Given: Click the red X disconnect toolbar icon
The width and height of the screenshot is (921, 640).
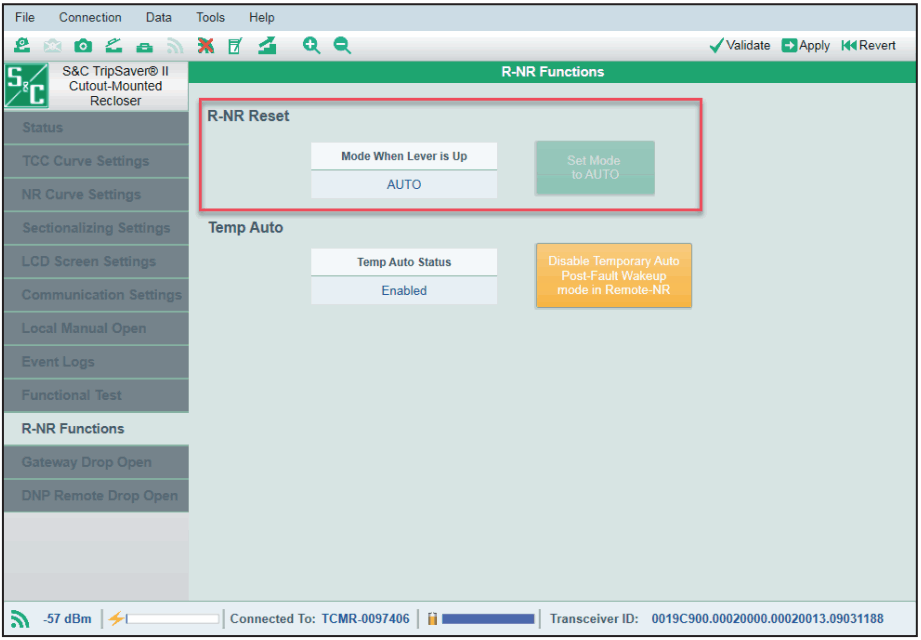Looking at the screenshot, I should (206, 45).
